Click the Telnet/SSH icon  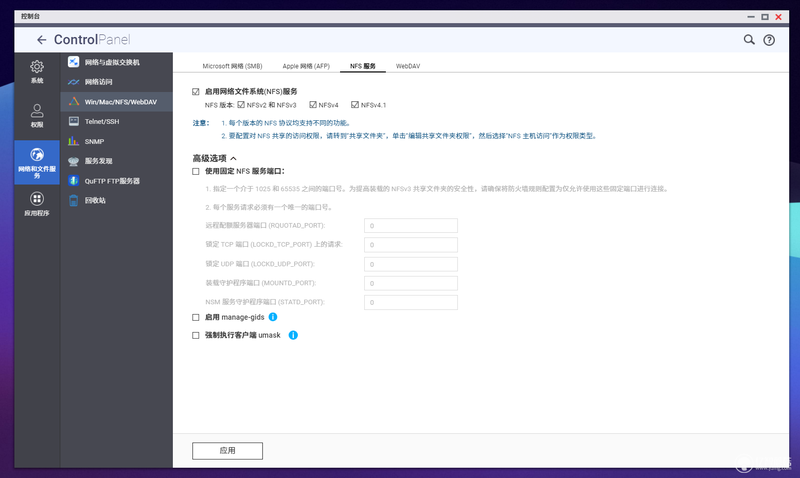[73, 121]
